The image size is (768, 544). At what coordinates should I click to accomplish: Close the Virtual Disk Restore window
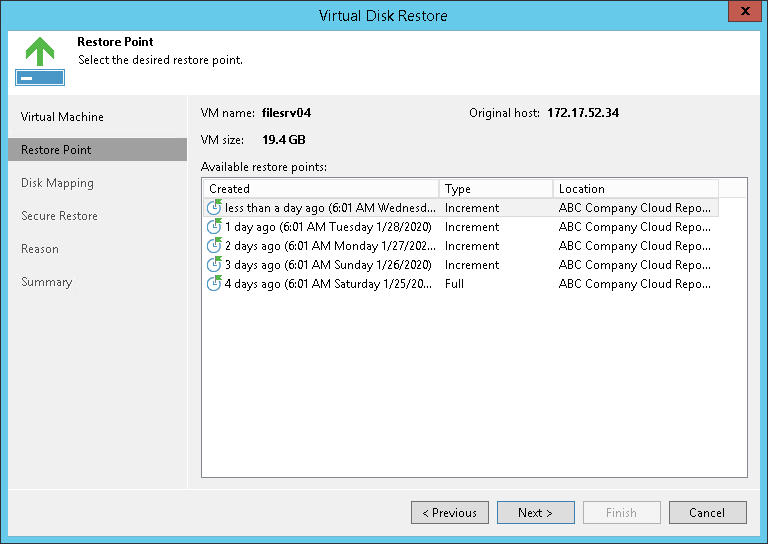tap(740, 14)
